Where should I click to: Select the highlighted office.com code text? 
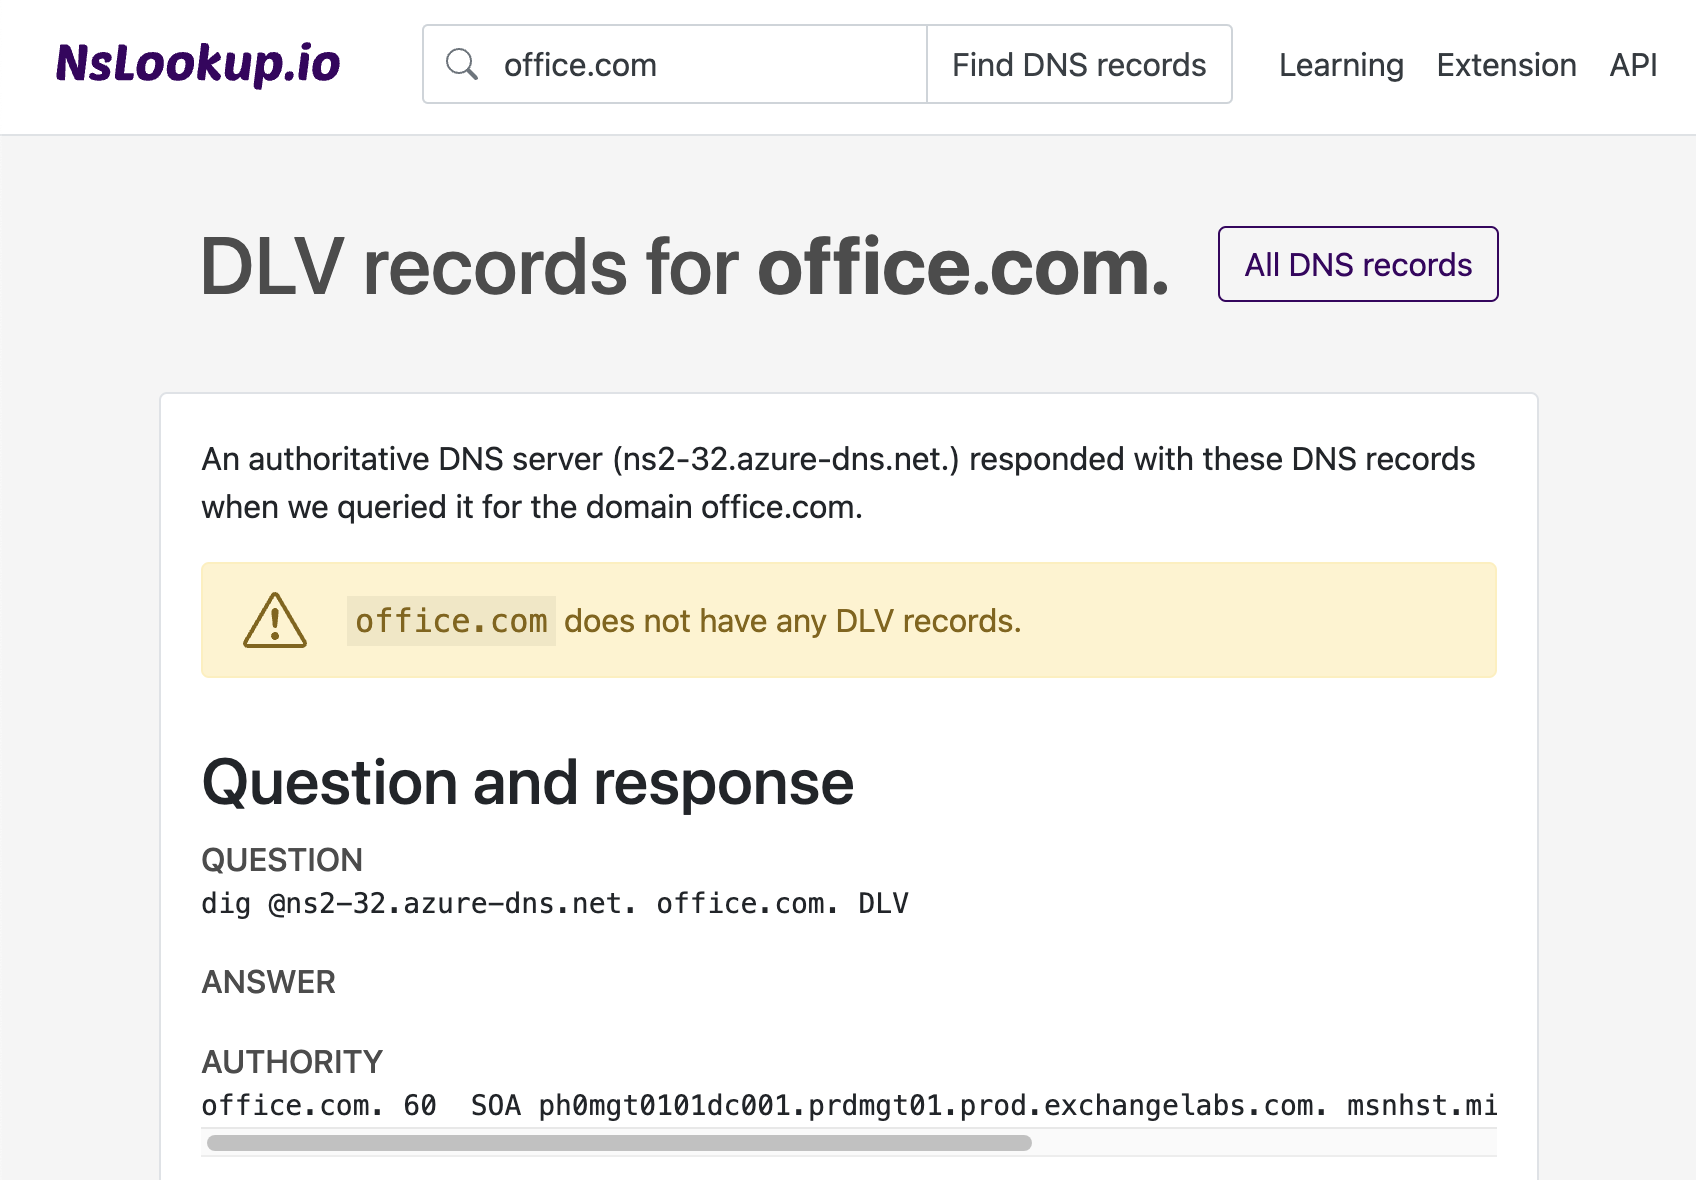(x=450, y=620)
